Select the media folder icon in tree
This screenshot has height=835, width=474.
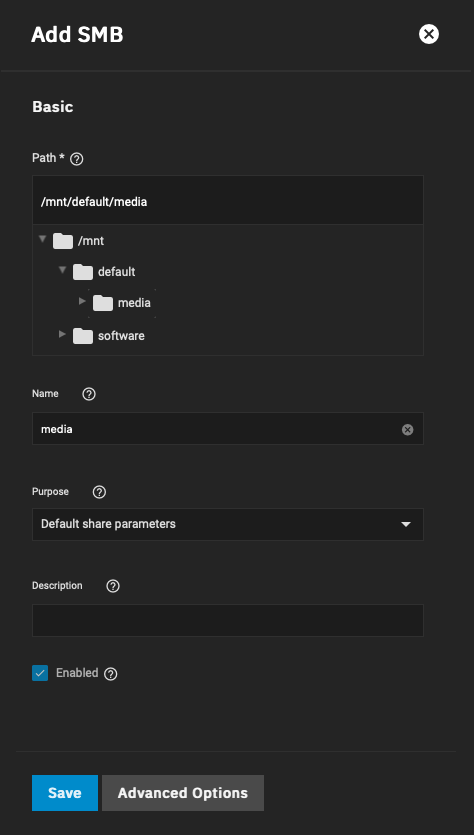(103, 303)
